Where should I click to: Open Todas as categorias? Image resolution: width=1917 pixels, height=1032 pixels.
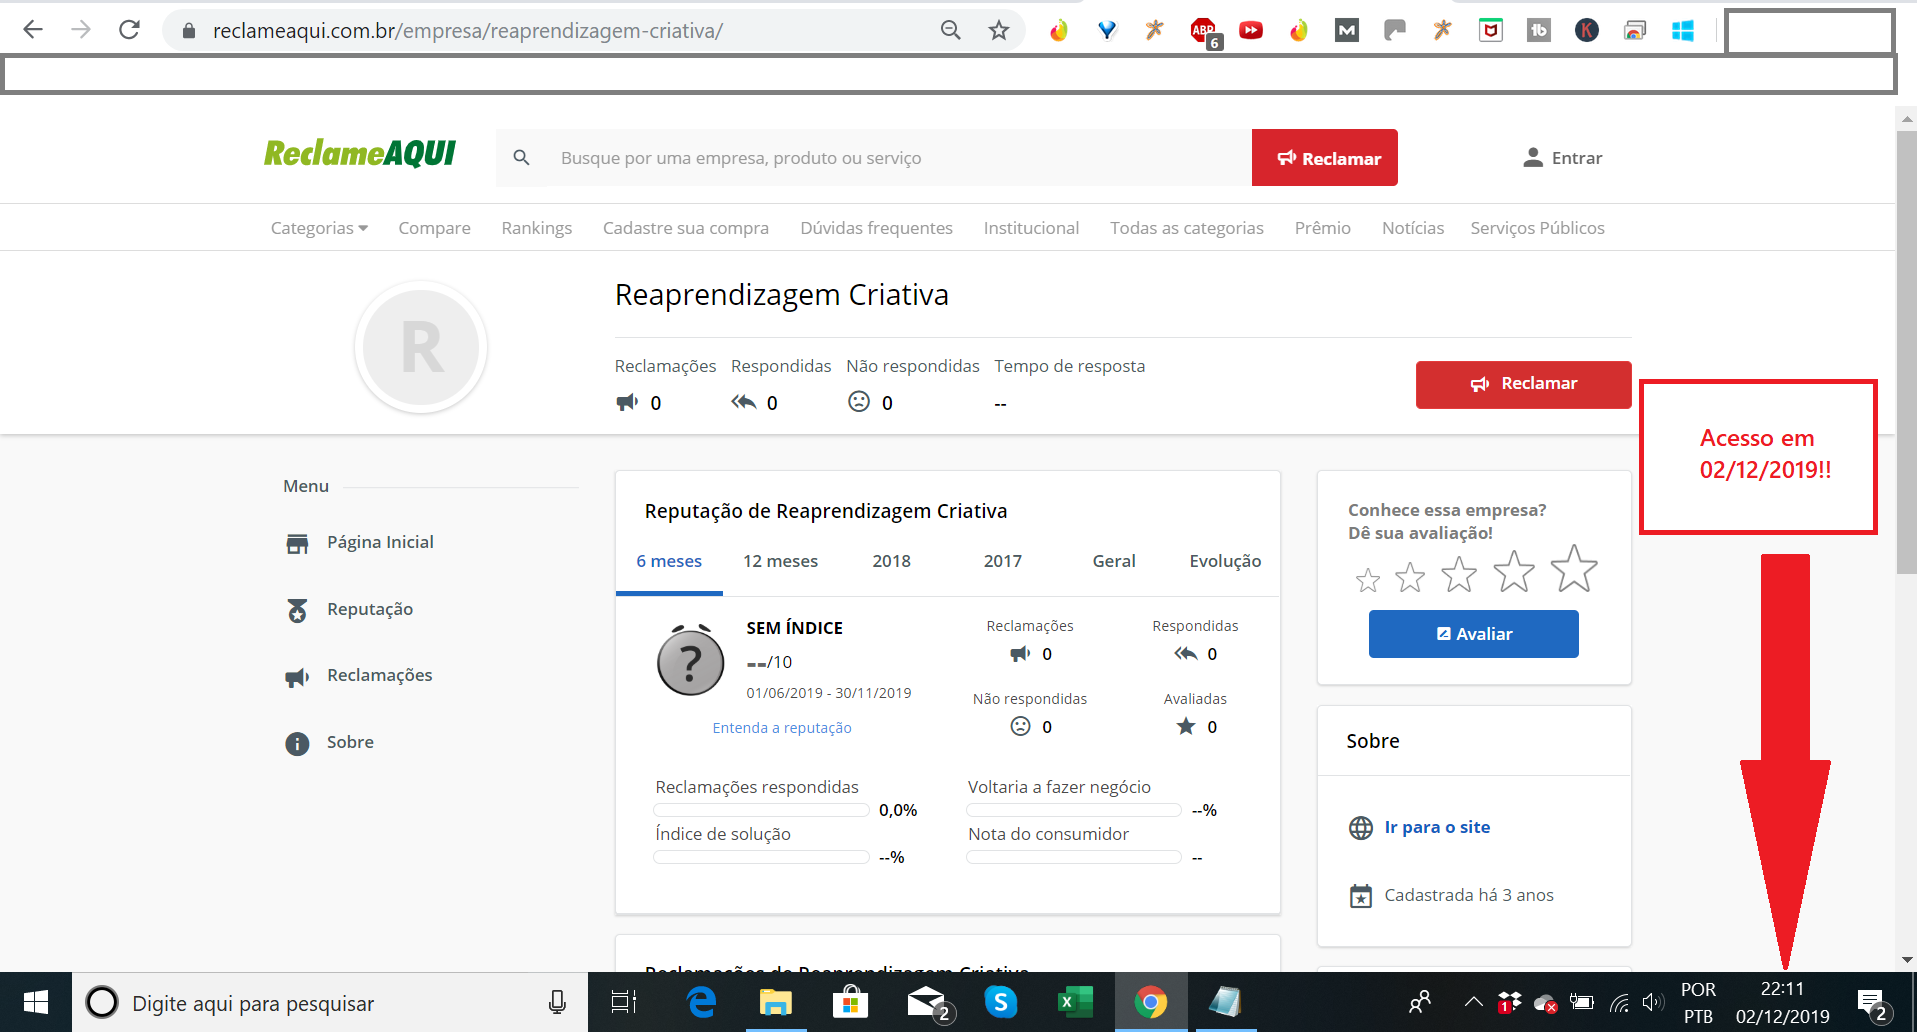tap(1187, 228)
